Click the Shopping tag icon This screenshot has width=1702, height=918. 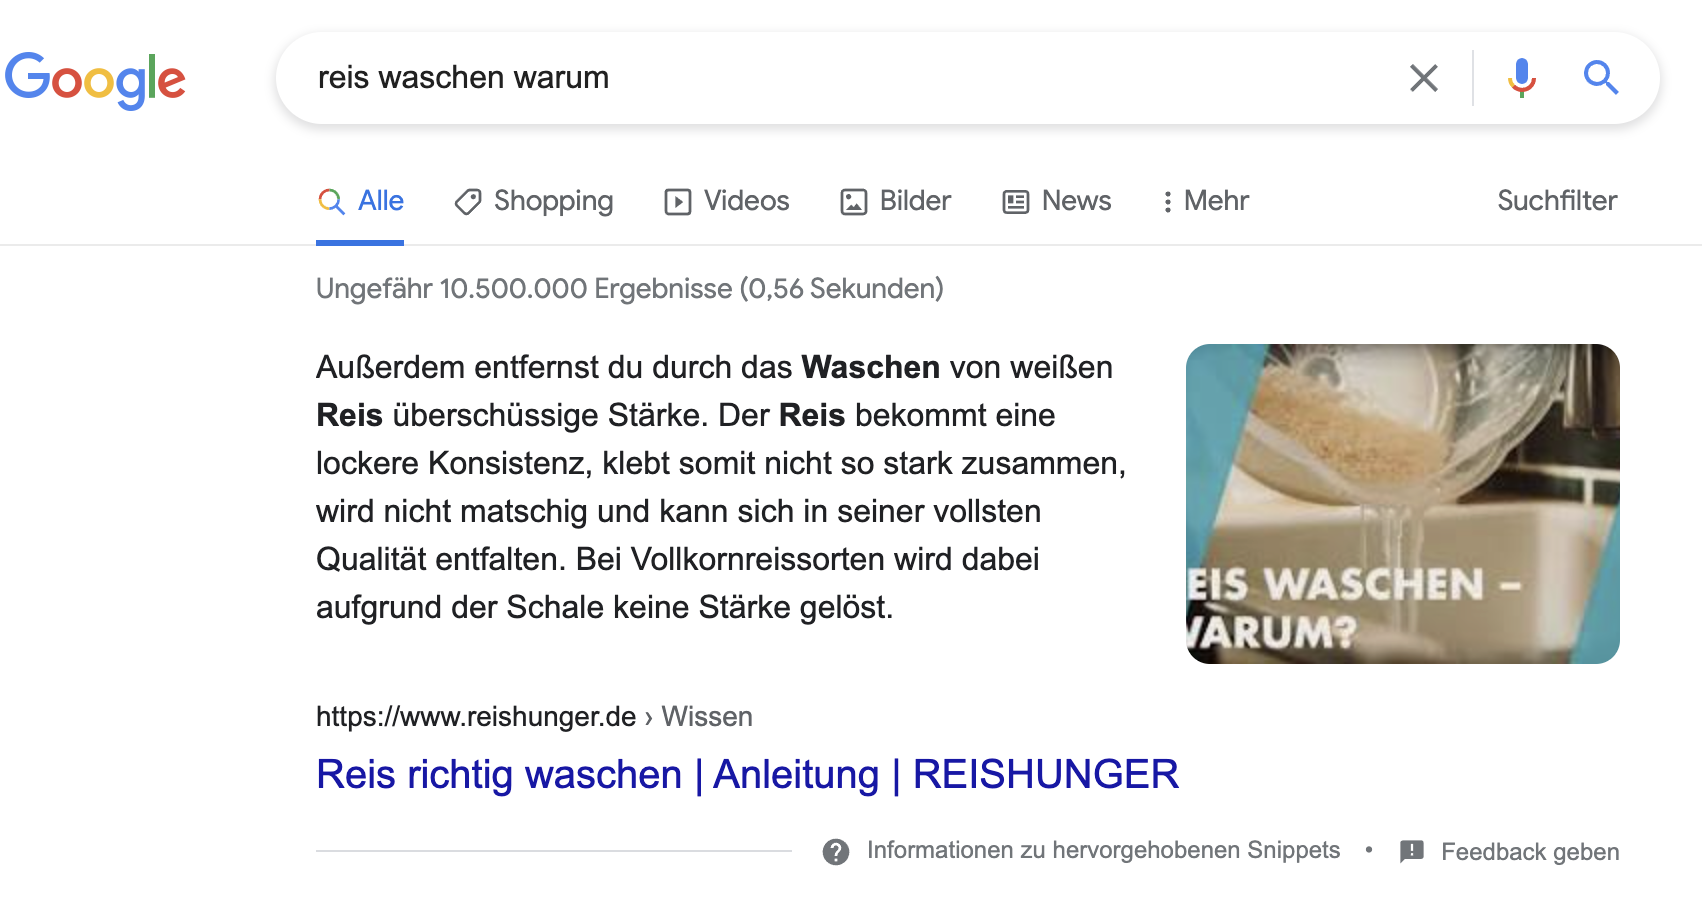tap(468, 202)
